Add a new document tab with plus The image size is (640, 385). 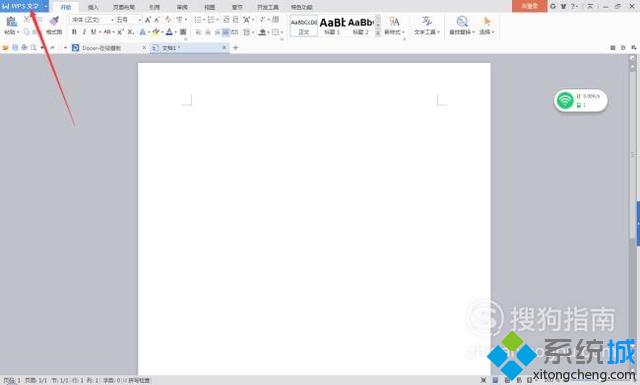pos(236,48)
